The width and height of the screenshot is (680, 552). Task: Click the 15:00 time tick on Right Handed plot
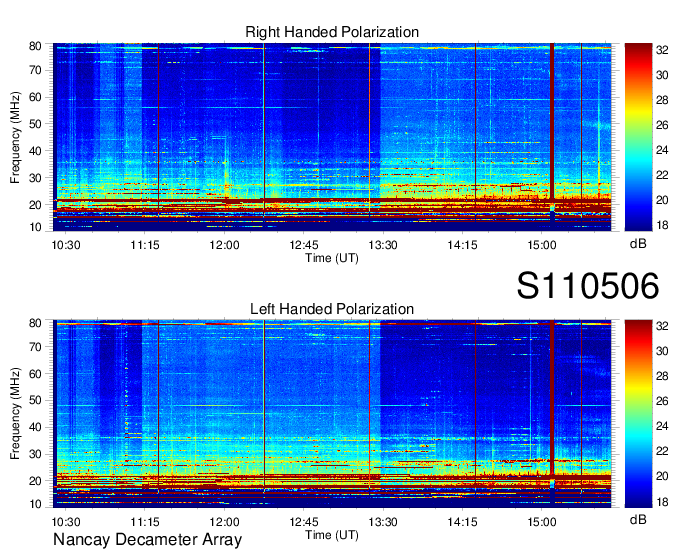tap(542, 245)
